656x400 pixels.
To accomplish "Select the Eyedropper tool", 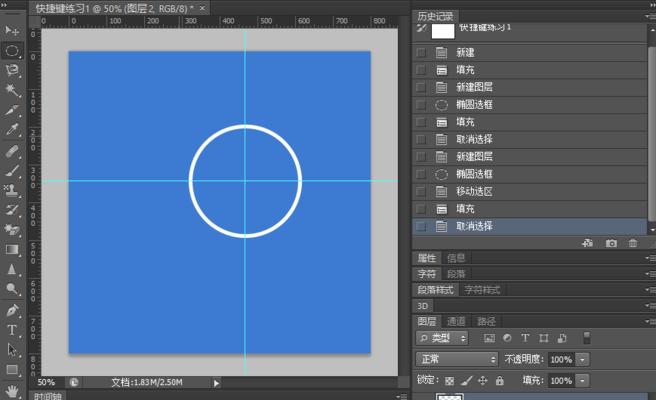I will (x=12, y=129).
